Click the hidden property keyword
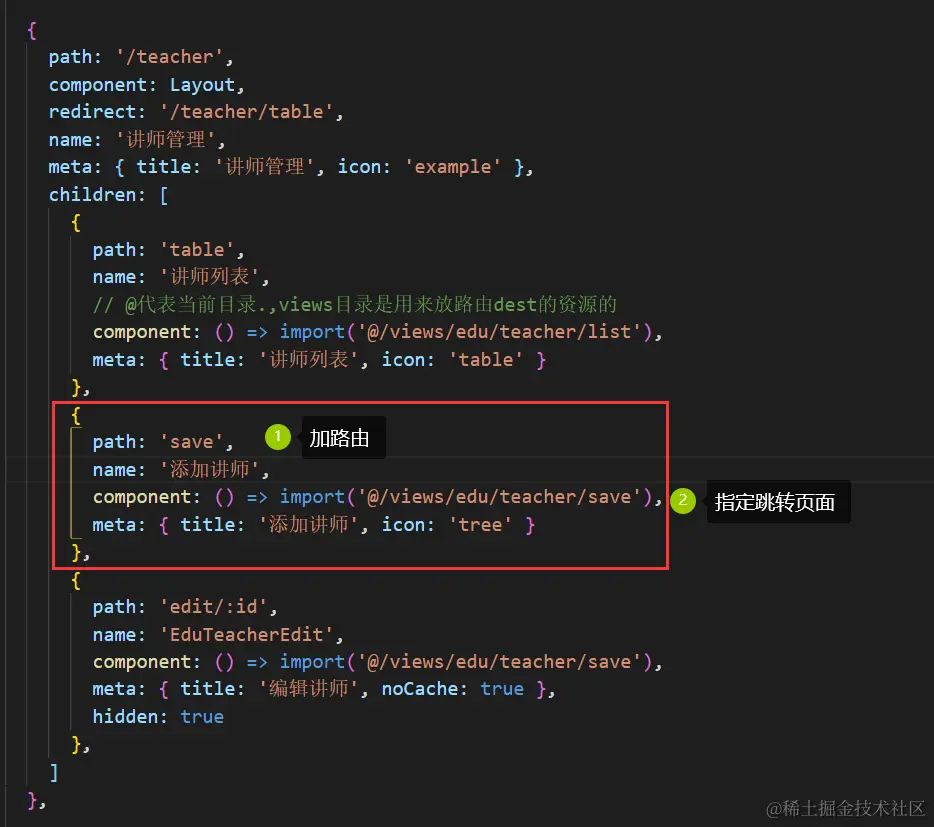This screenshot has width=934, height=827. (125, 716)
